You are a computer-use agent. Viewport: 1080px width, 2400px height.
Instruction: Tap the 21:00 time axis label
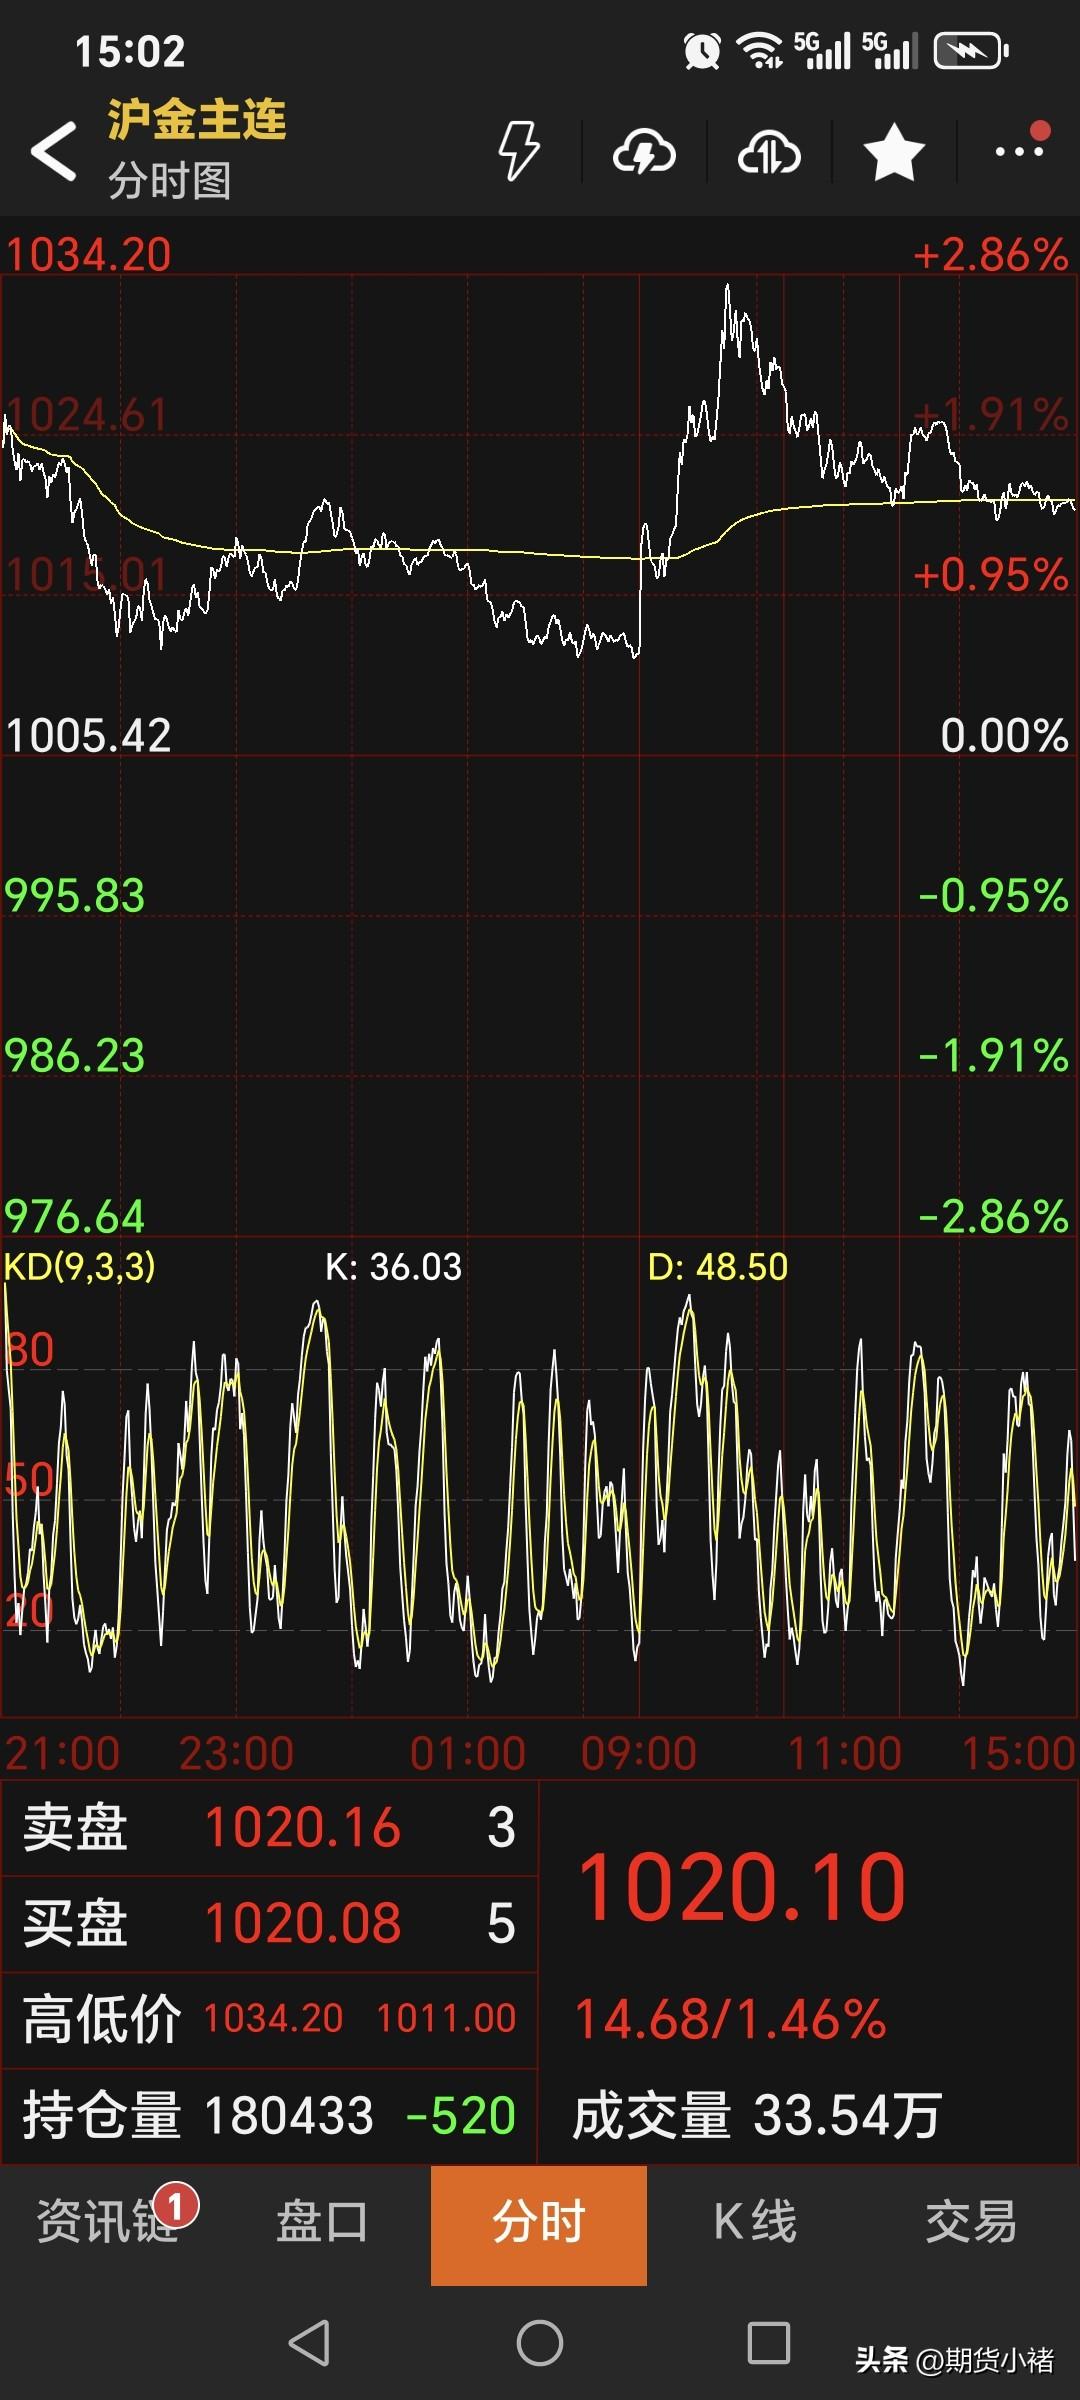coord(62,1754)
